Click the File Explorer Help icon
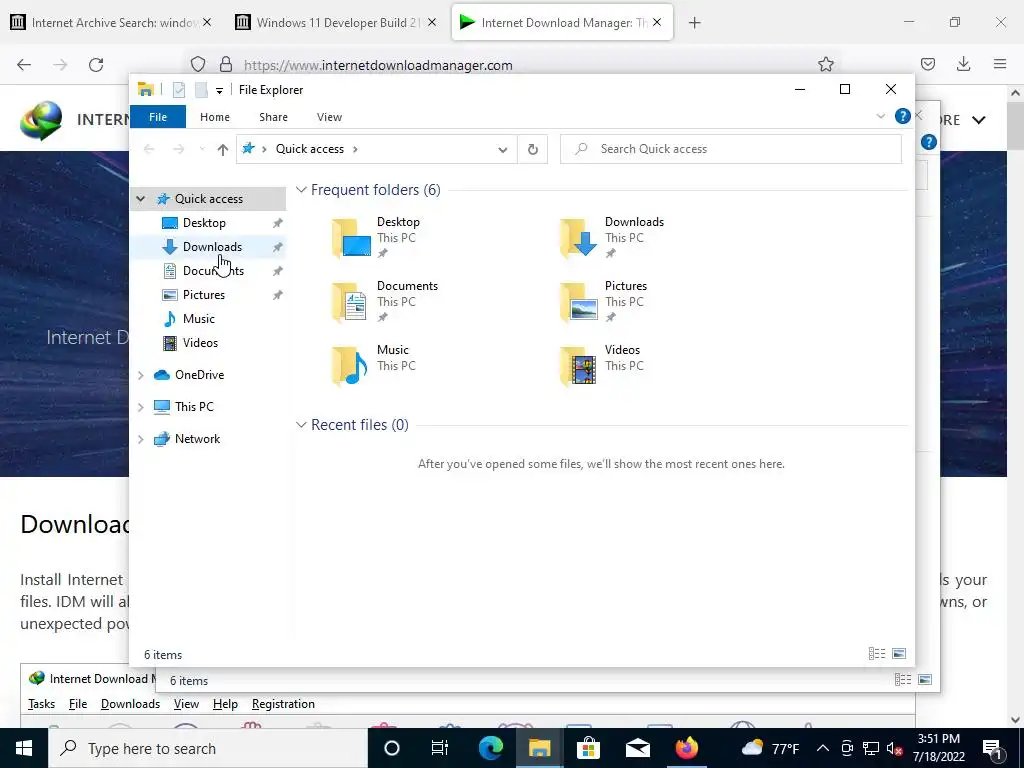This screenshot has height=768, width=1024. point(903,116)
